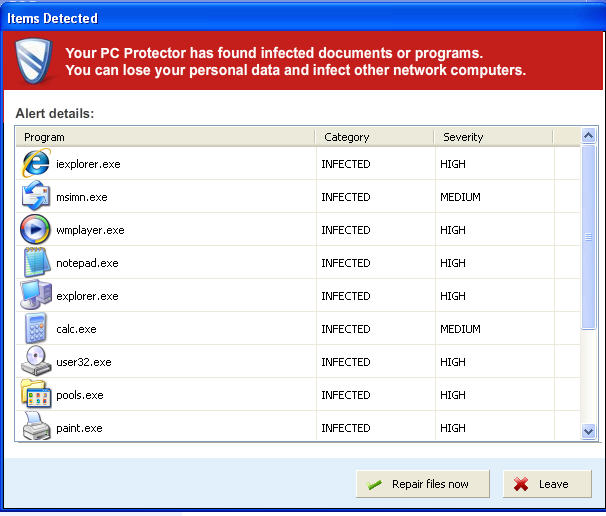Click the shield icon in the red banner
Viewport: 606px width, 516px height.
pos(33,61)
